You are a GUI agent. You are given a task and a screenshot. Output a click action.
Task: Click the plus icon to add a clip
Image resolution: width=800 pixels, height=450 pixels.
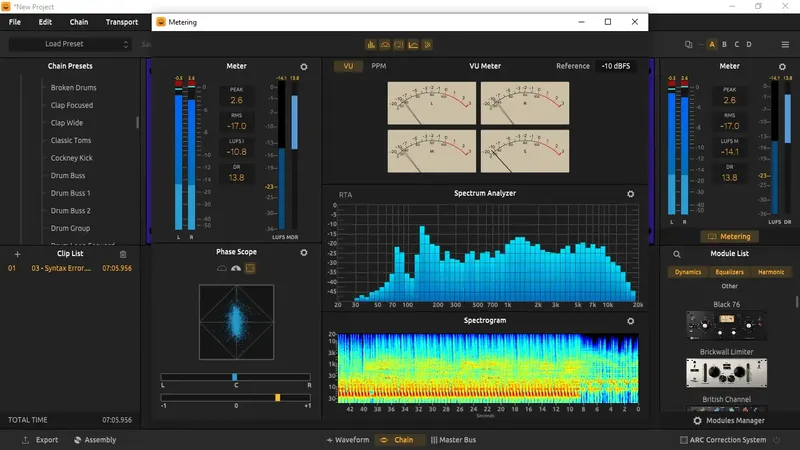coord(17,254)
